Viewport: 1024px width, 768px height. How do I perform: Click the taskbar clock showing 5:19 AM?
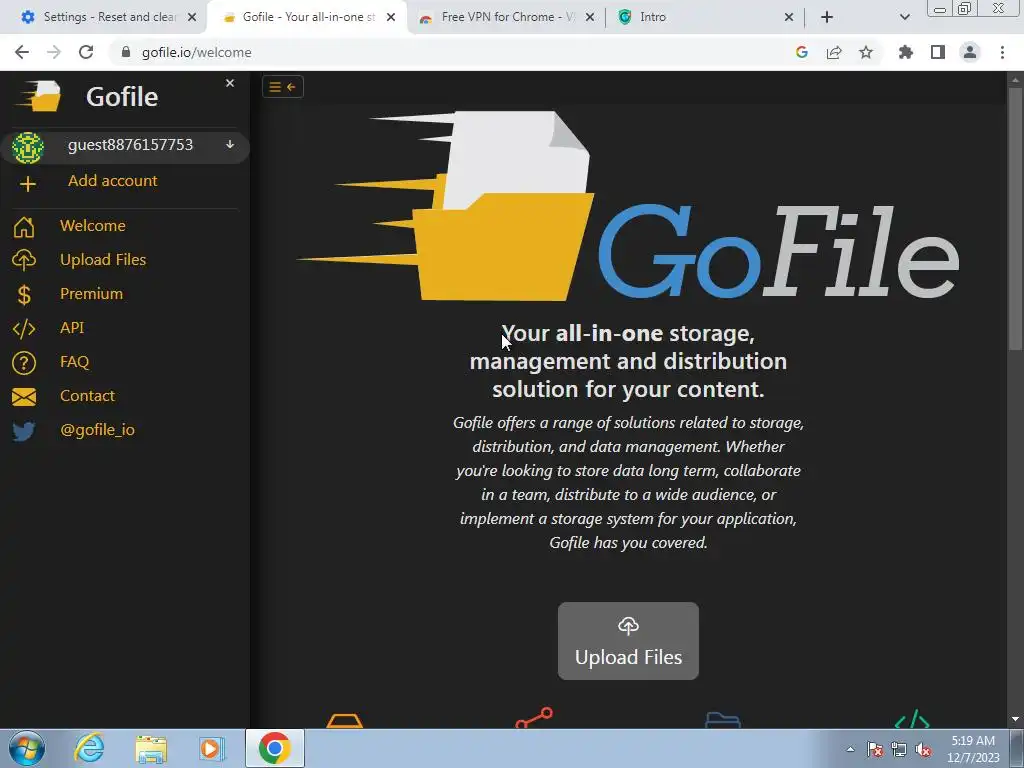(973, 749)
